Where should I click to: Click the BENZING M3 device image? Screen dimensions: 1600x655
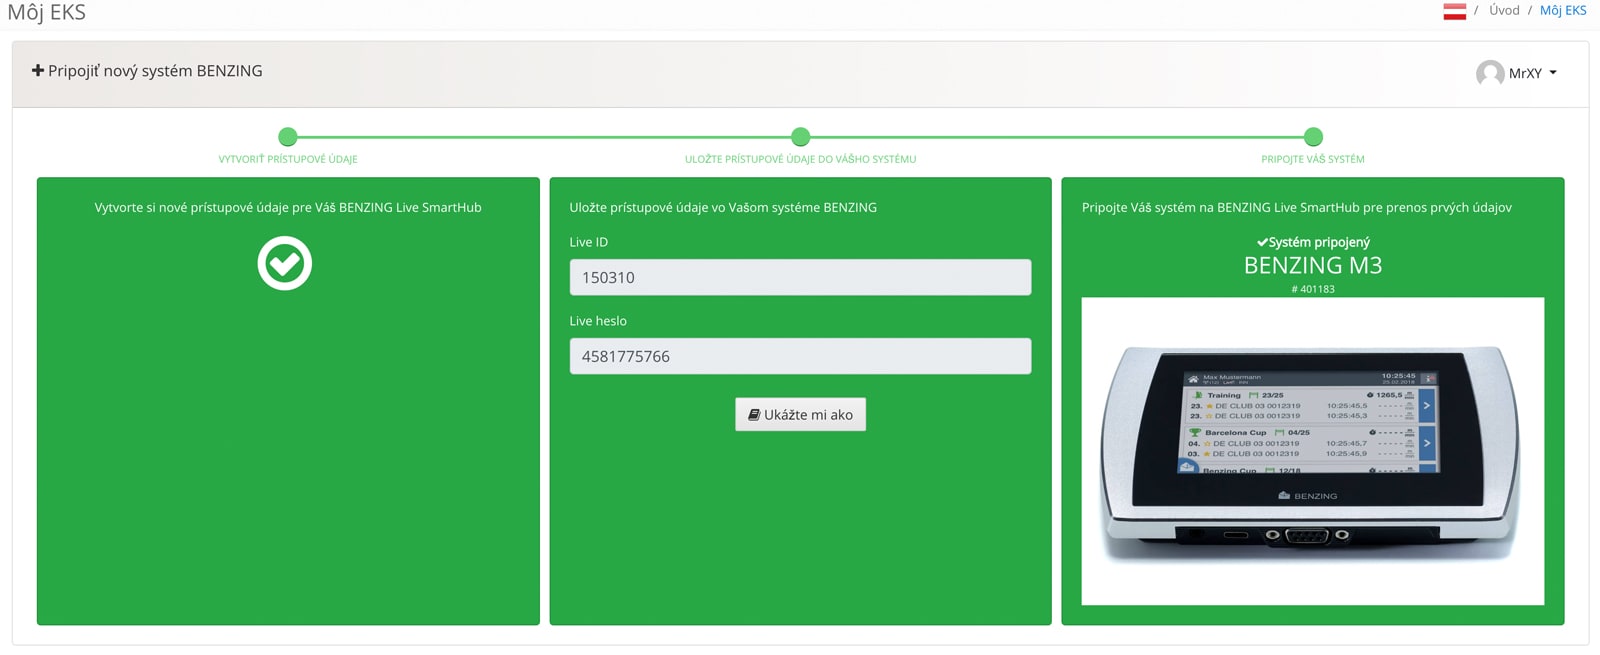pos(1313,451)
